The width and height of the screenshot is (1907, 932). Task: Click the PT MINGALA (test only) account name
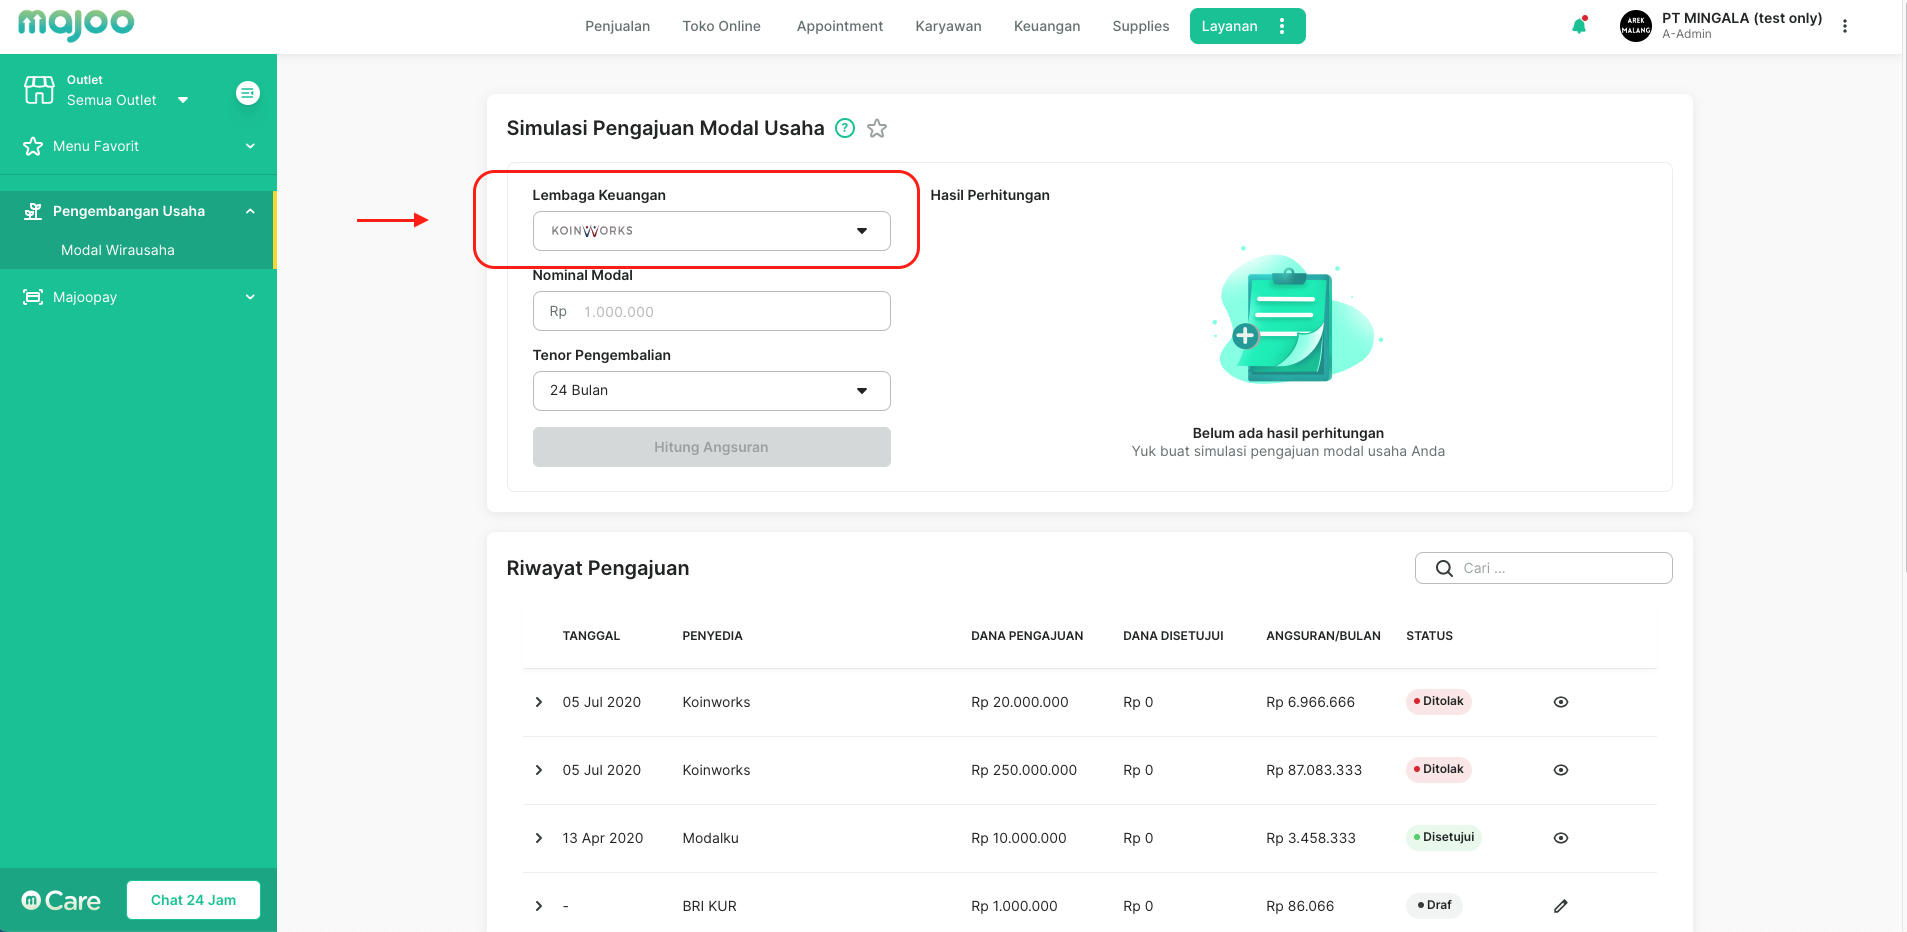(x=1742, y=18)
